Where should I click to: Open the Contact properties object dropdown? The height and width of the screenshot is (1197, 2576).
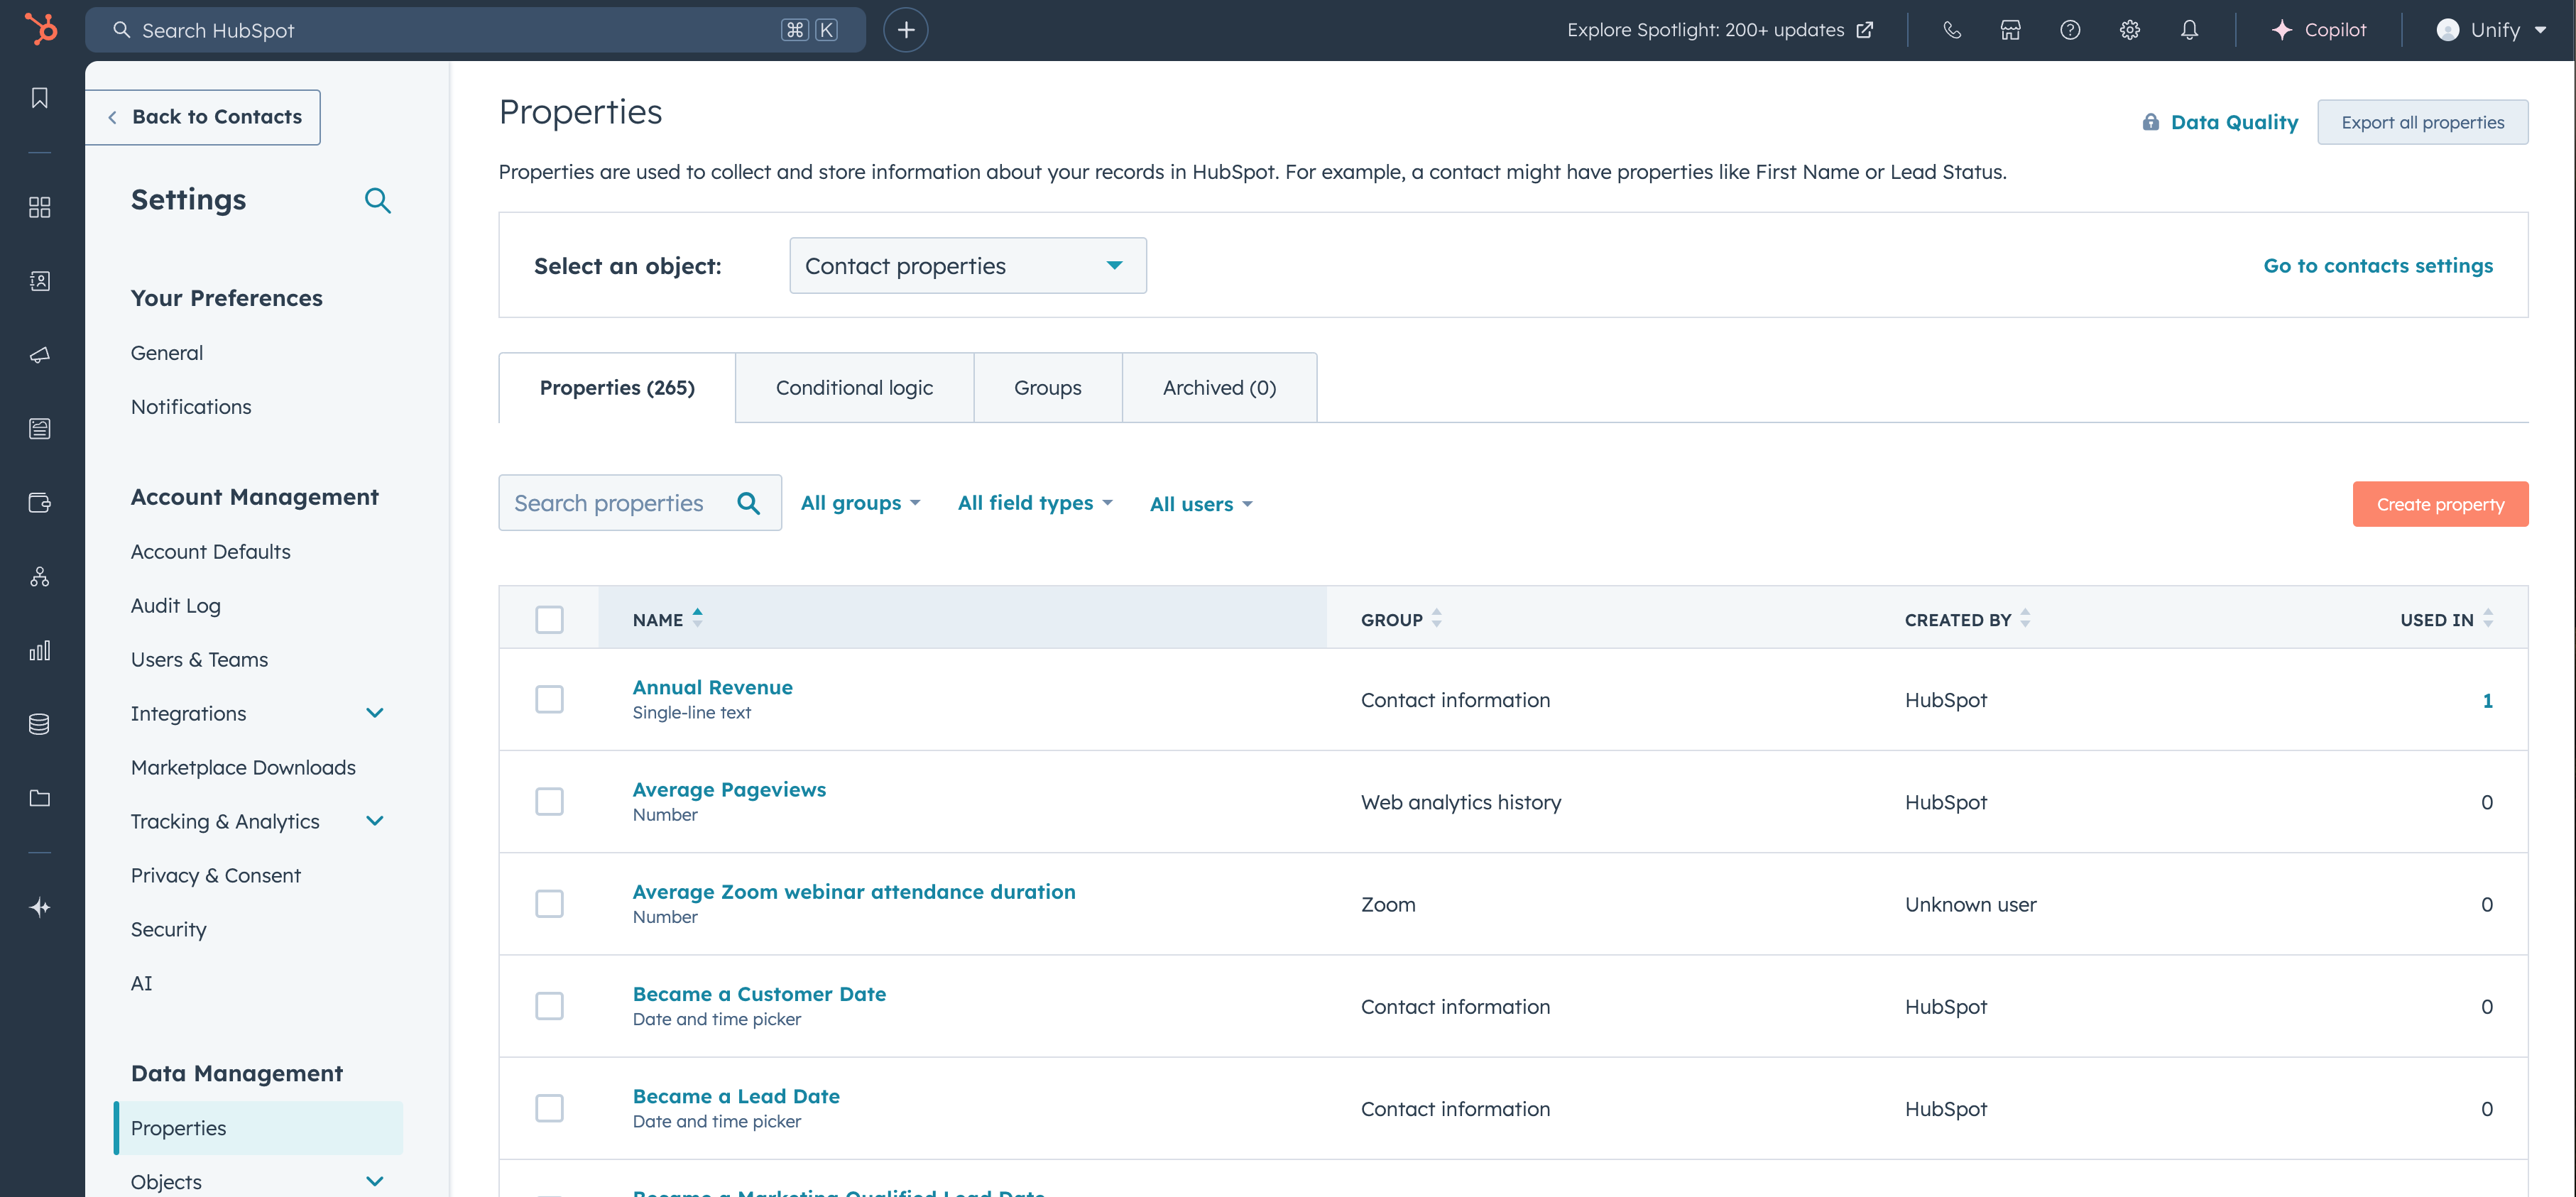pyautogui.click(x=967, y=266)
